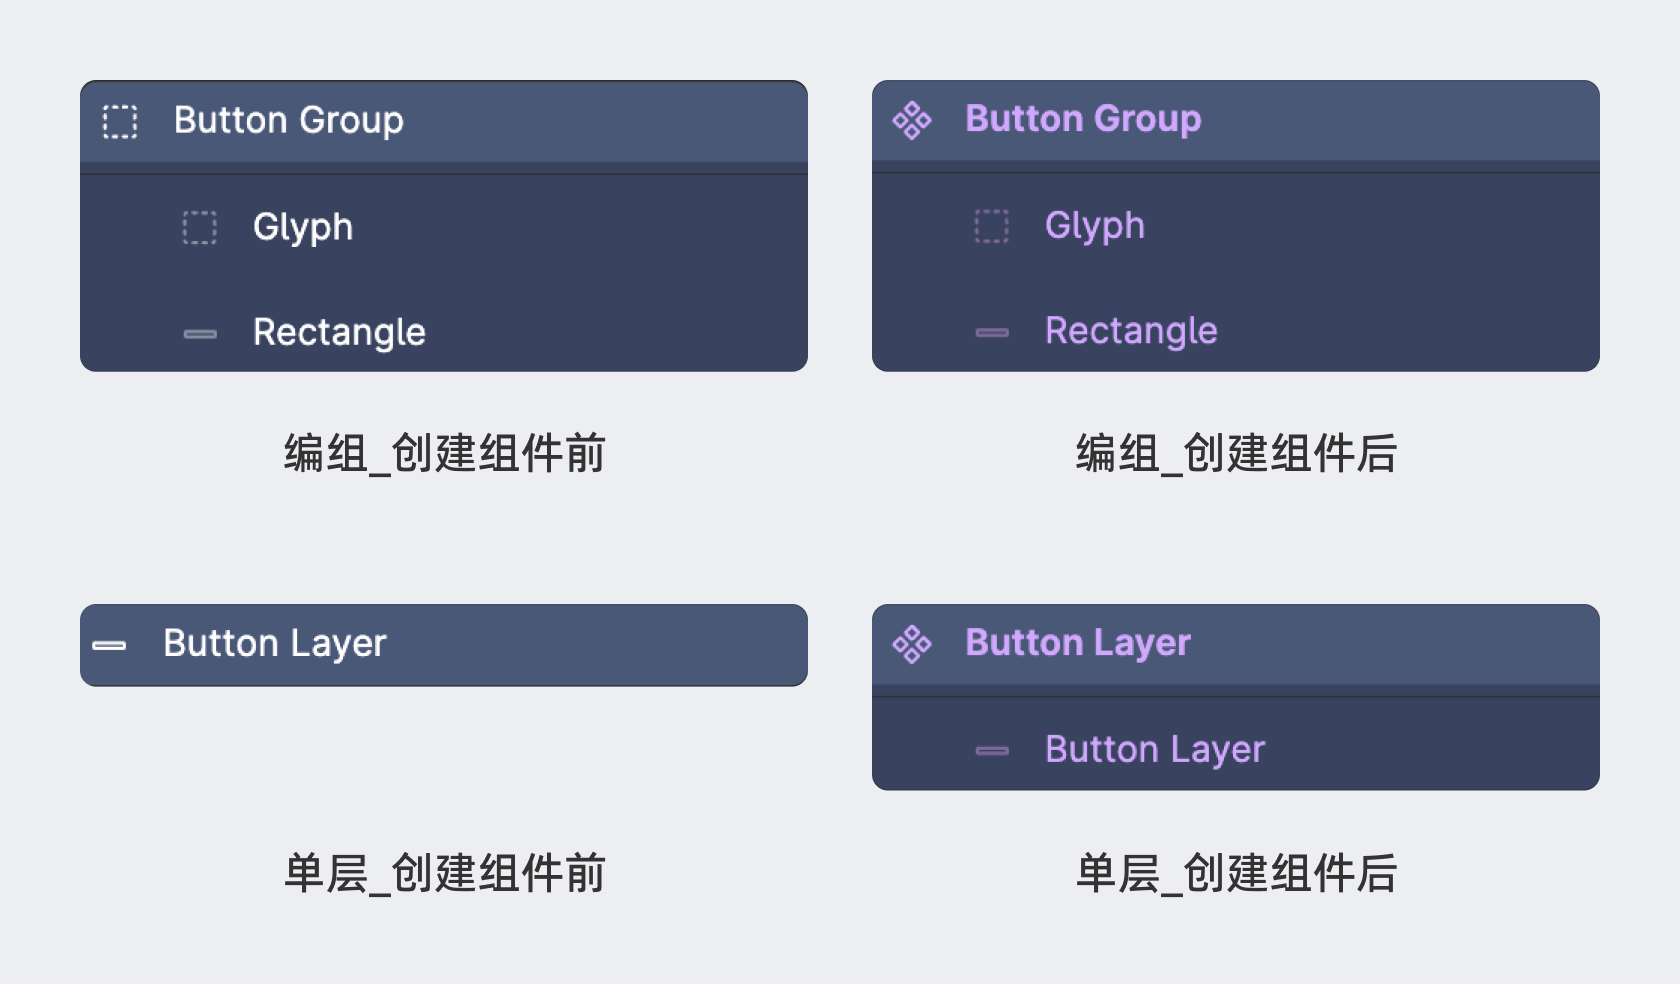Viewport: 1680px width, 984px height.
Task: Select the nested purple Button Layer child
Action: pyautogui.click(x=1155, y=750)
